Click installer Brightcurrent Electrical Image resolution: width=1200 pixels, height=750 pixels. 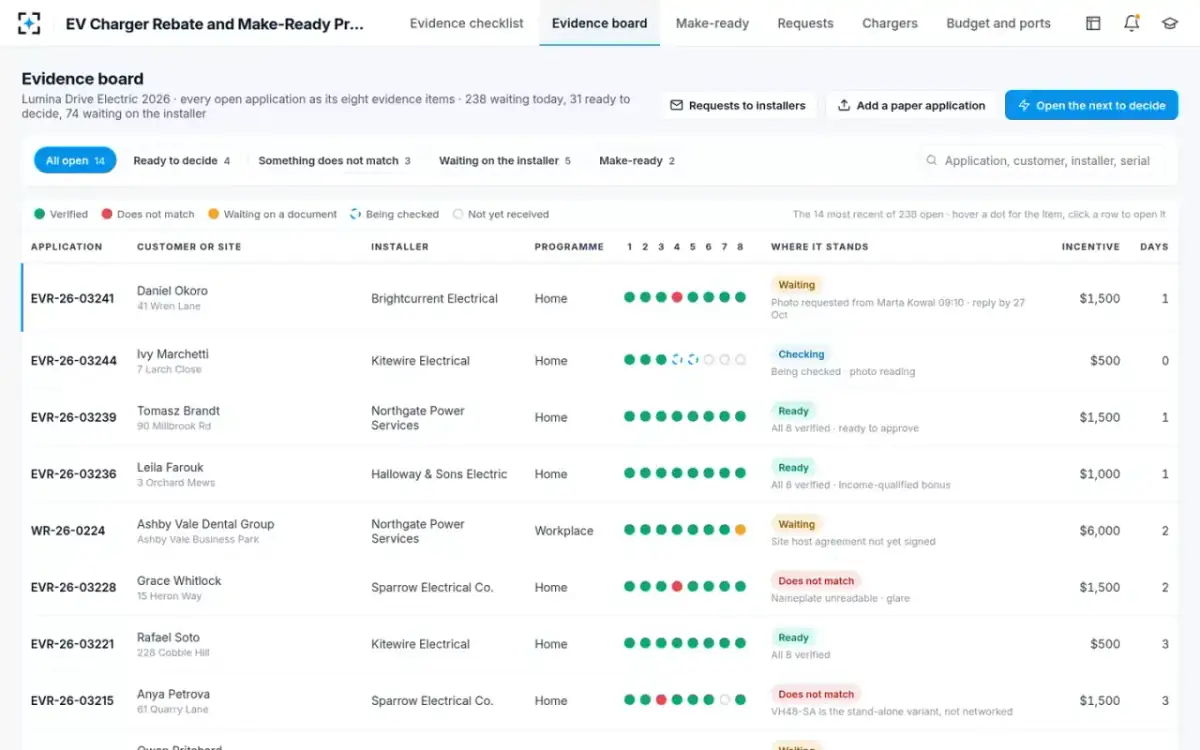(434, 298)
